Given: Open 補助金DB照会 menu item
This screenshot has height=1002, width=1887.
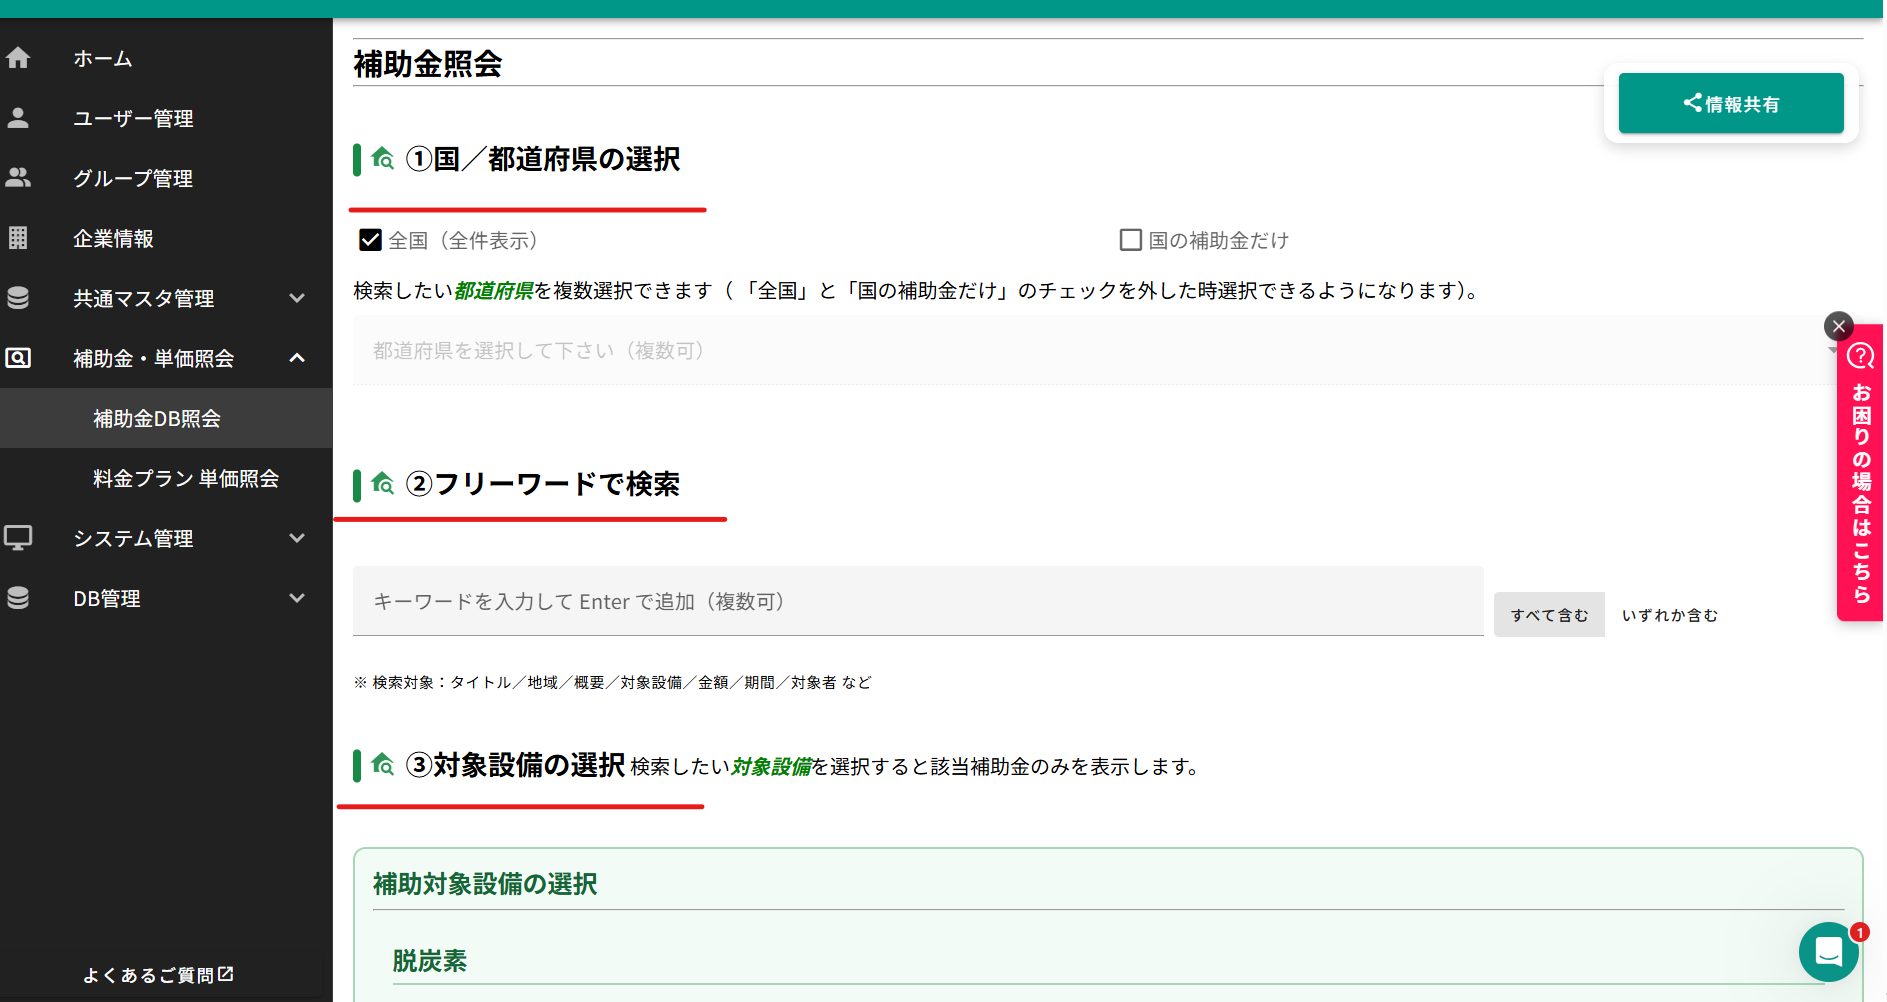Looking at the screenshot, I should [157, 419].
